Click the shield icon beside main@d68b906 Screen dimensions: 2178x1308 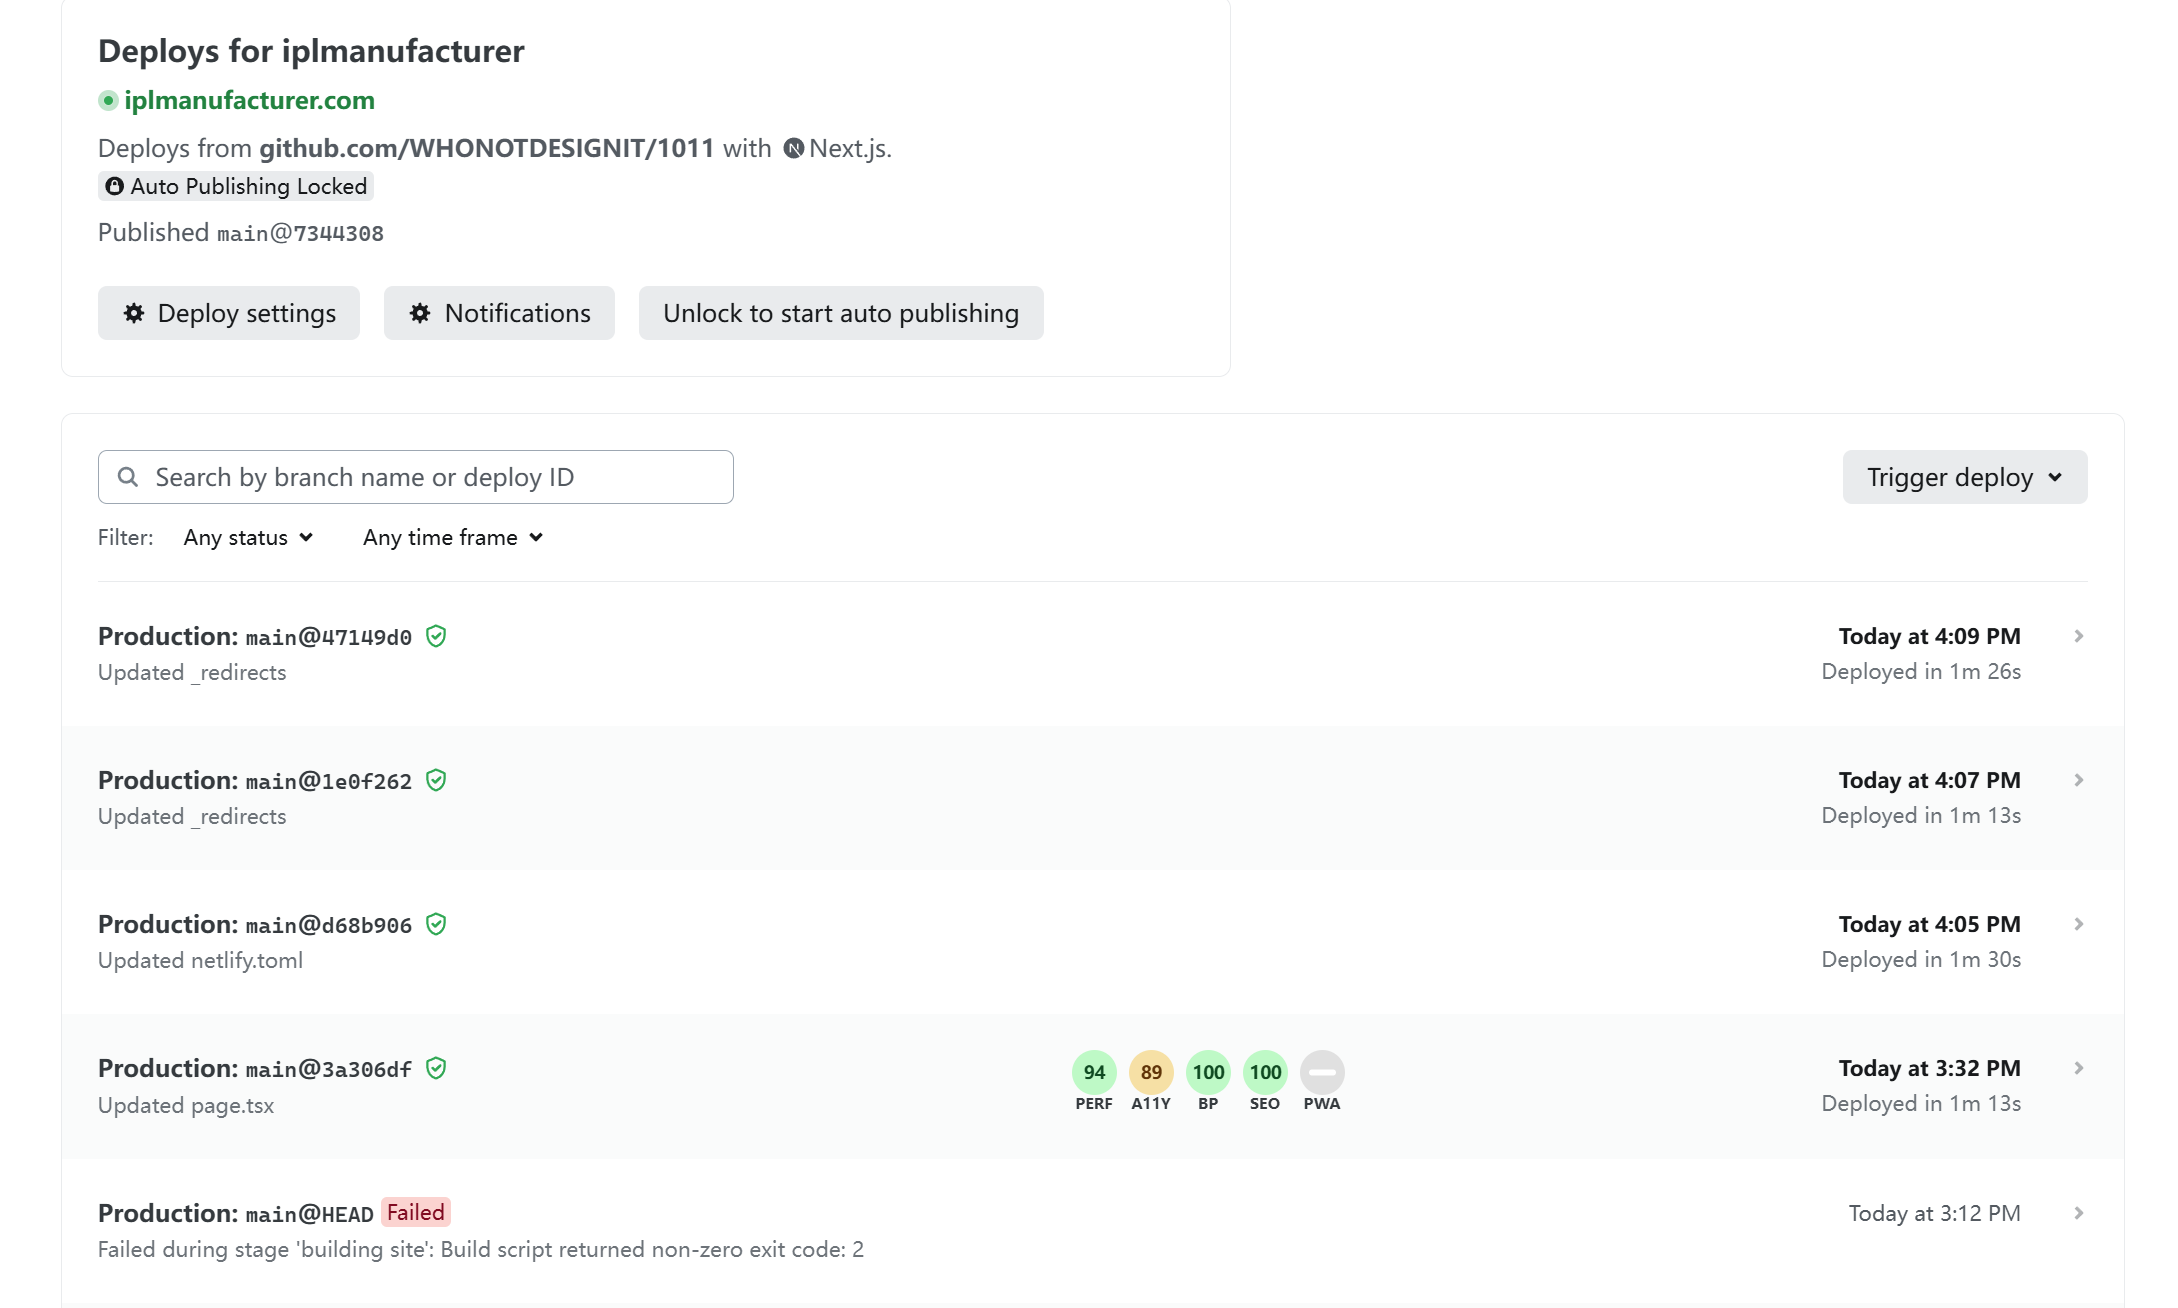pos(436,924)
